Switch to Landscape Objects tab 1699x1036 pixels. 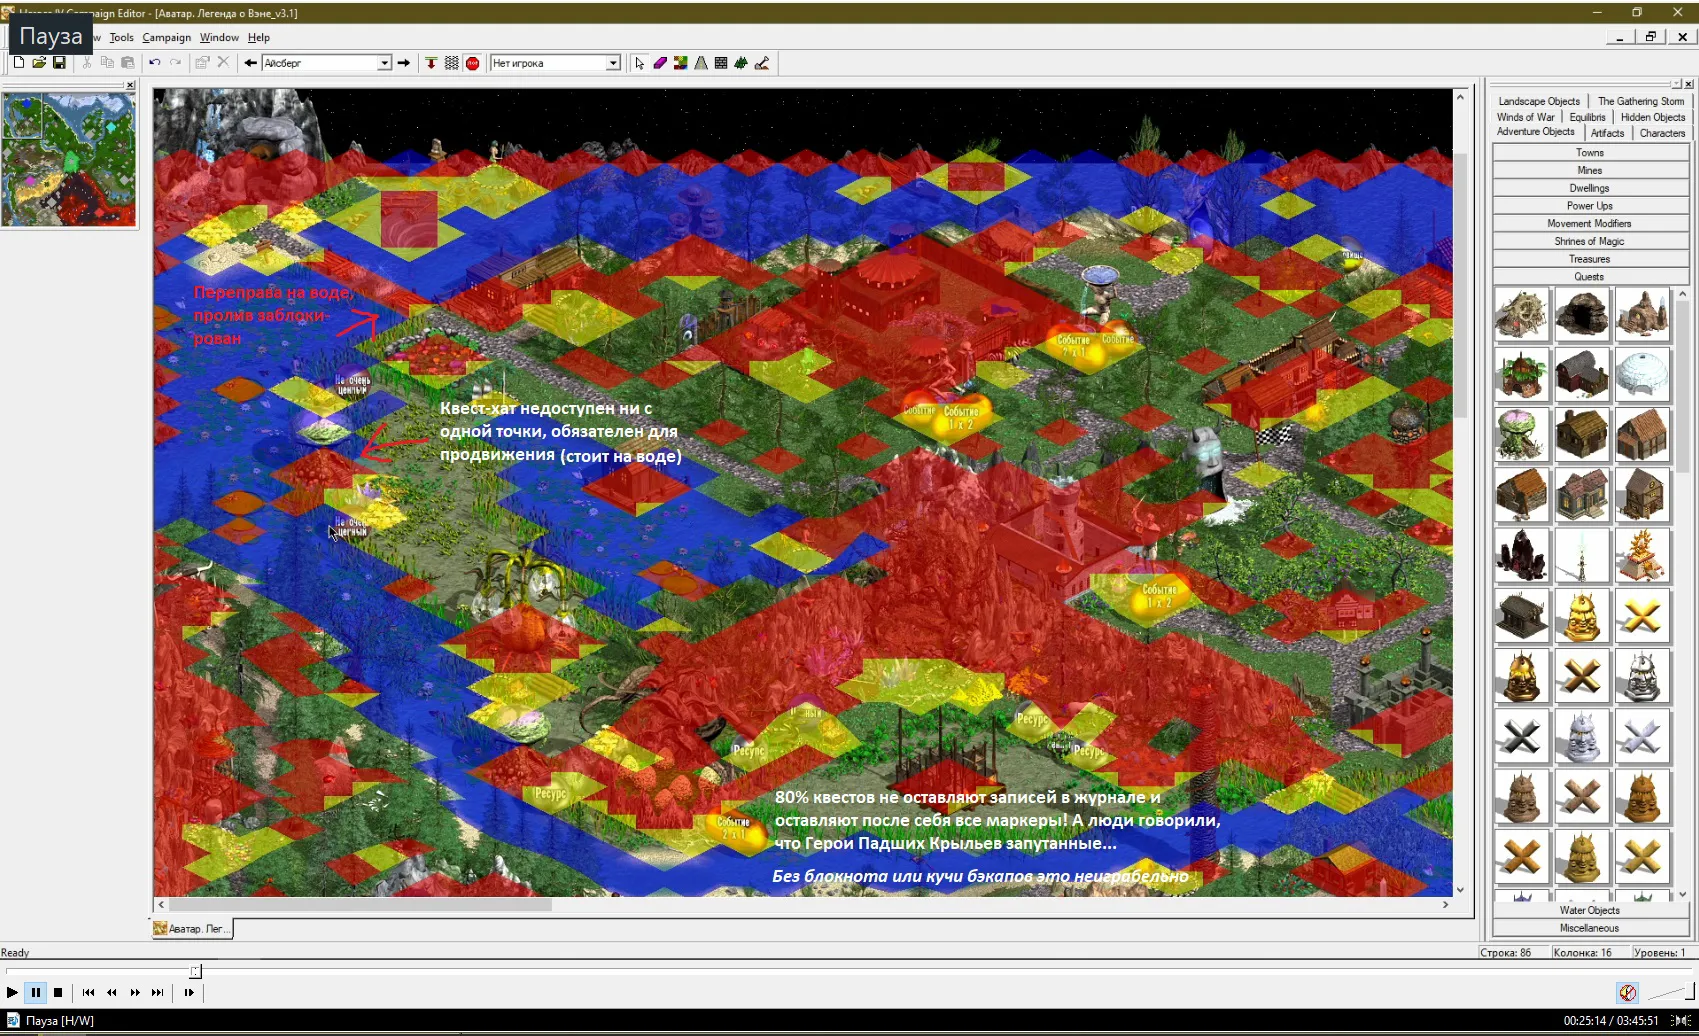tap(1539, 101)
